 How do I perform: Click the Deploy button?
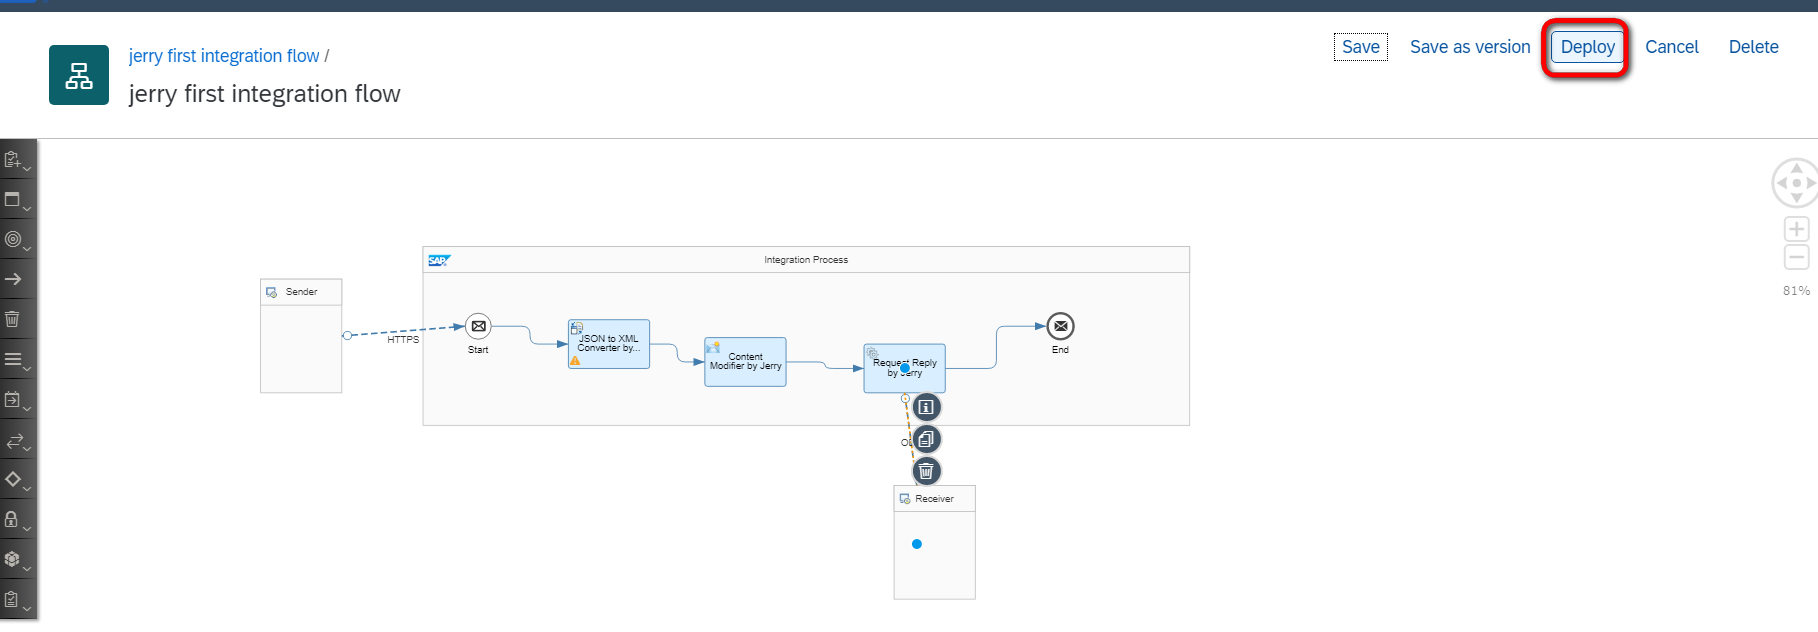click(1587, 47)
